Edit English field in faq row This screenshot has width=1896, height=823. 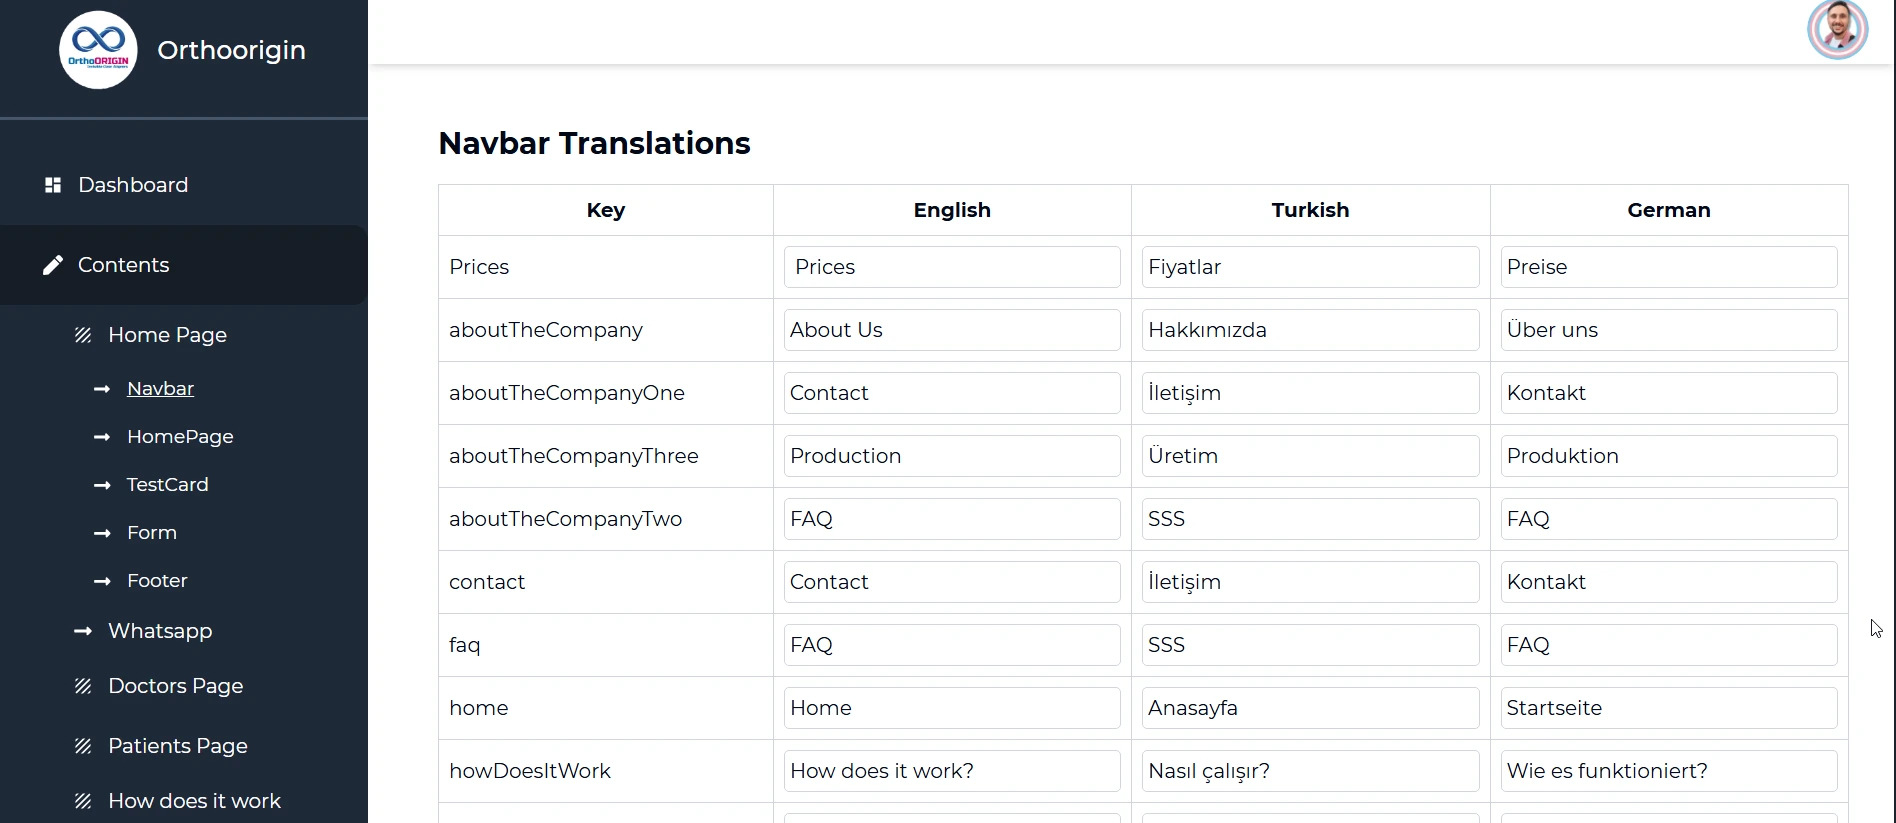coord(952,645)
